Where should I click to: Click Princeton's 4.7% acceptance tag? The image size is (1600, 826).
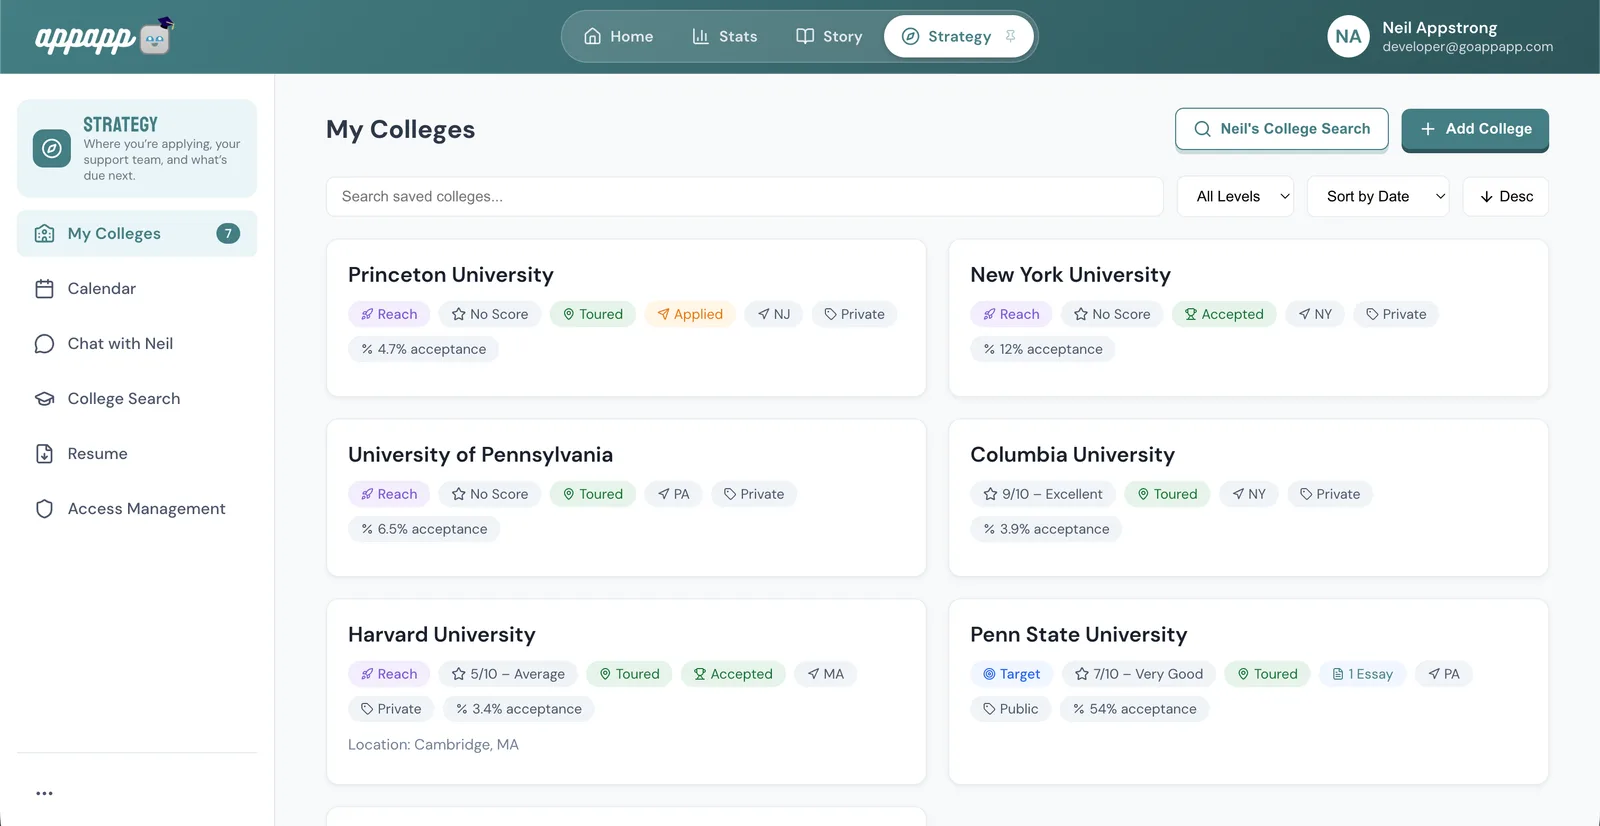(x=423, y=349)
